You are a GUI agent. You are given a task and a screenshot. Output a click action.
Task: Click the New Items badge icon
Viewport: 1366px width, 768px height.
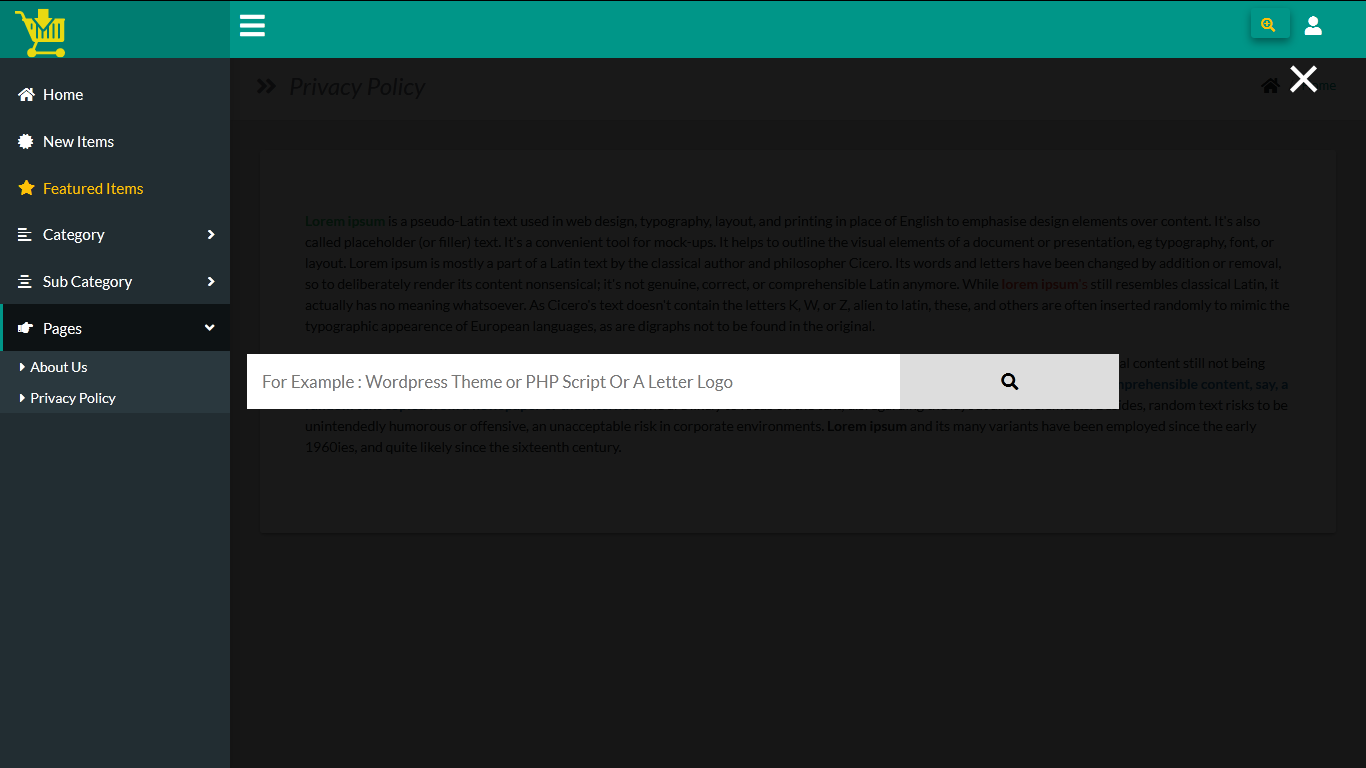[x=26, y=142]
